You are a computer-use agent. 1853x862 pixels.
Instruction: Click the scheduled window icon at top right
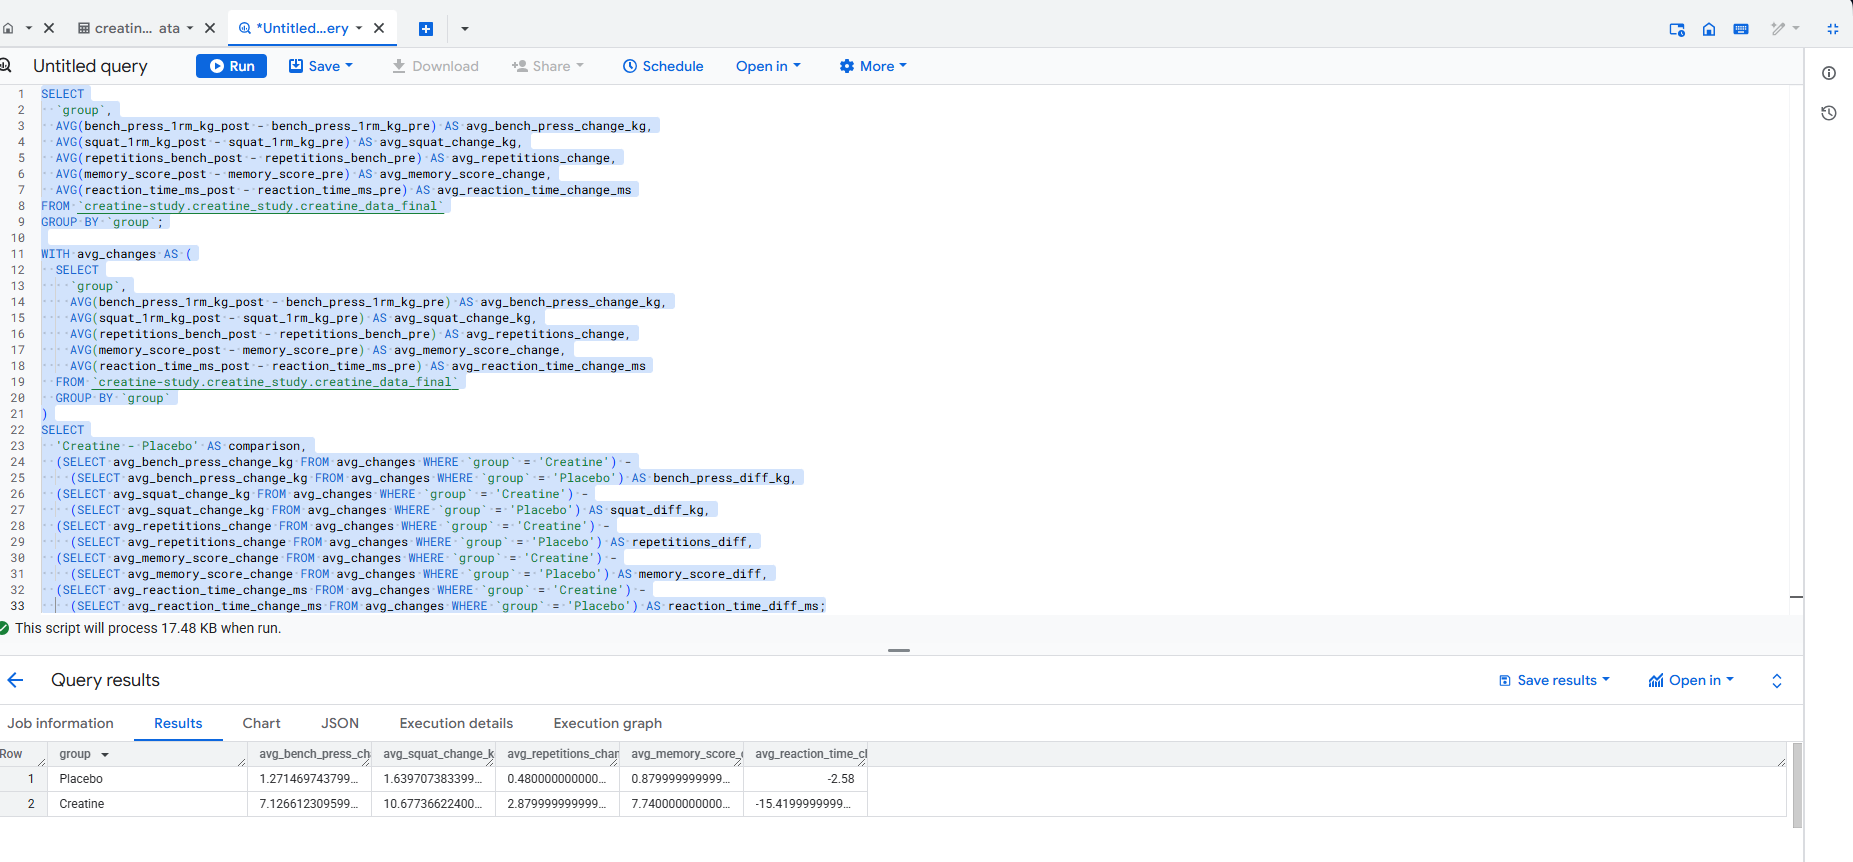pyautogui.click(x=1677, y=29)
